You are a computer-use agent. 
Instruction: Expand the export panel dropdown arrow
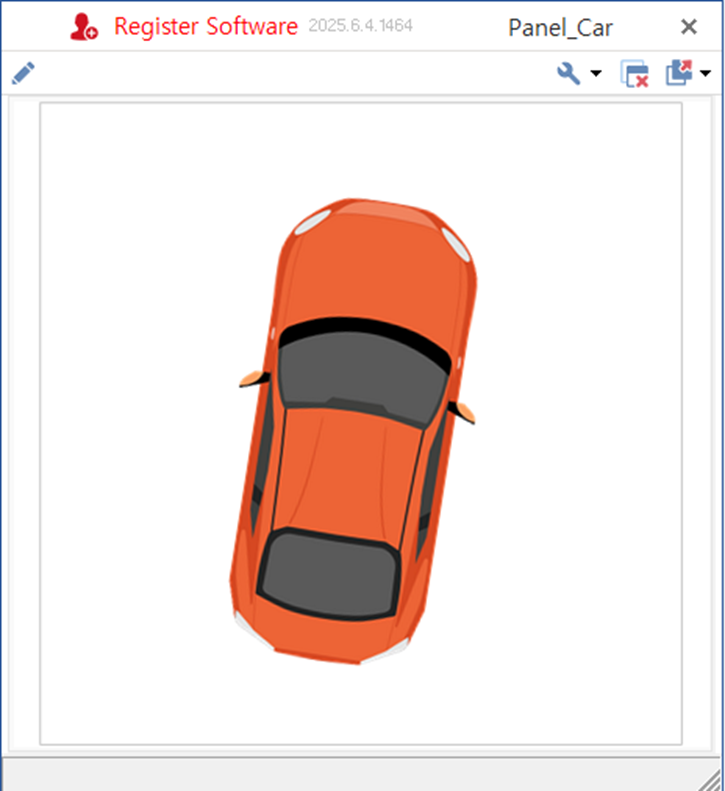tap(705, 74)
